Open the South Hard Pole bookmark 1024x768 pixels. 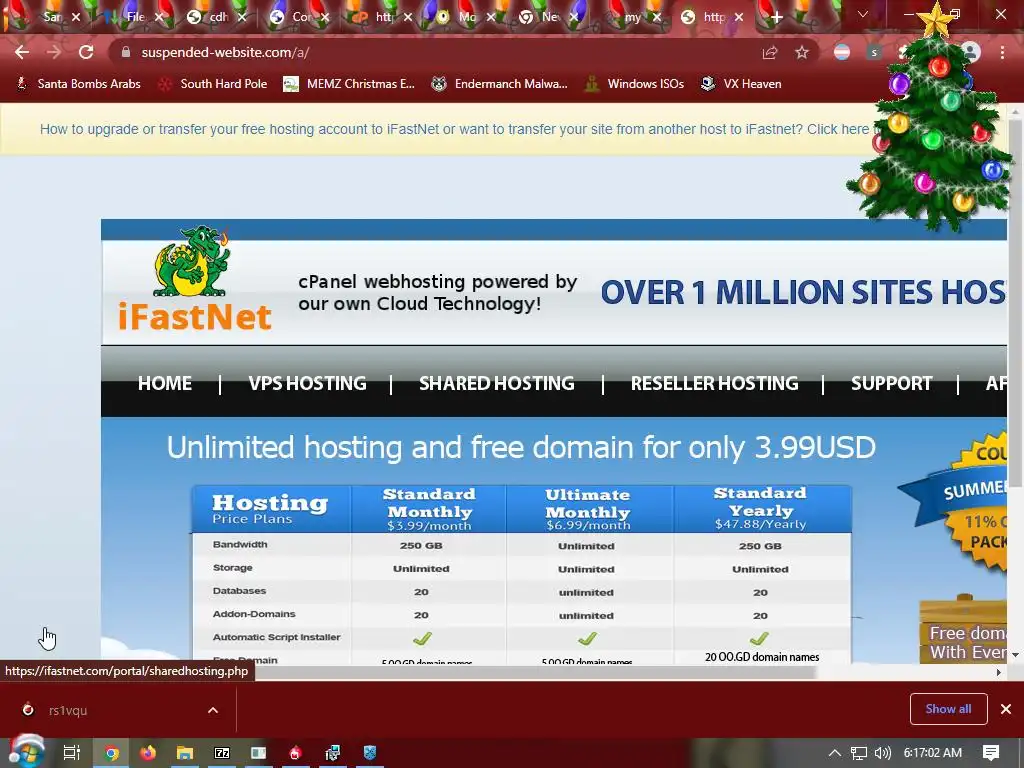coord(214,84)
